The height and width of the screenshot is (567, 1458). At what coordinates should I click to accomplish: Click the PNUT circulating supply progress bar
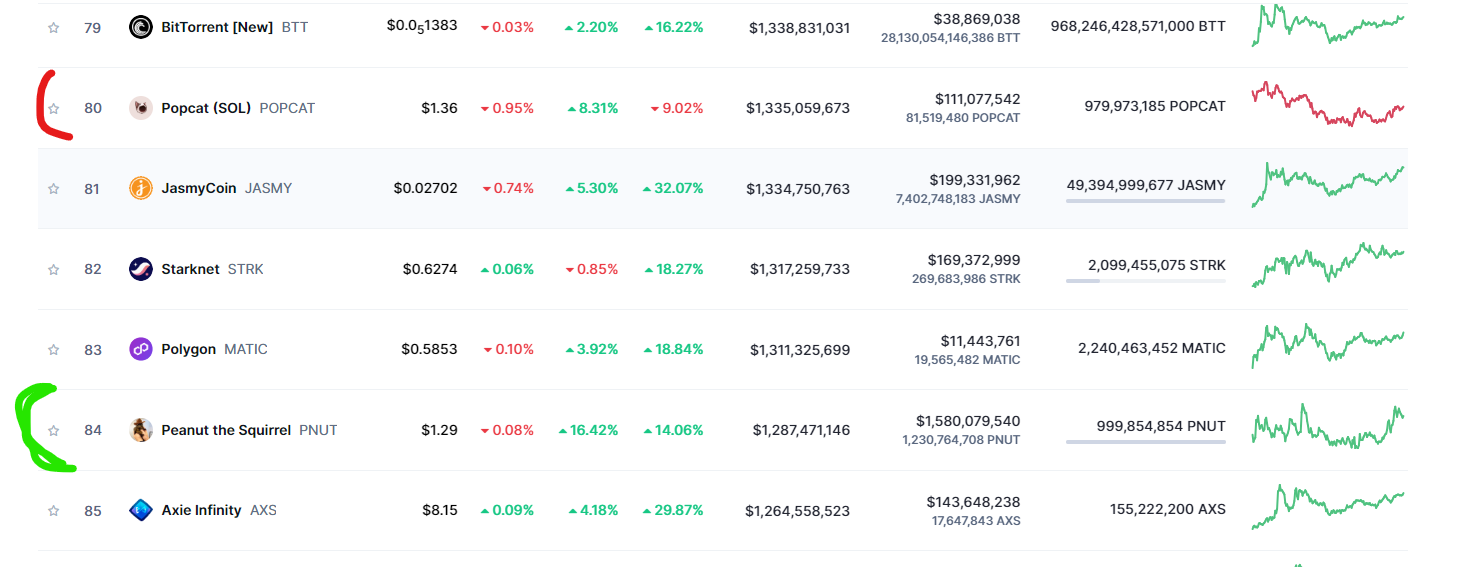[1145, 441]
